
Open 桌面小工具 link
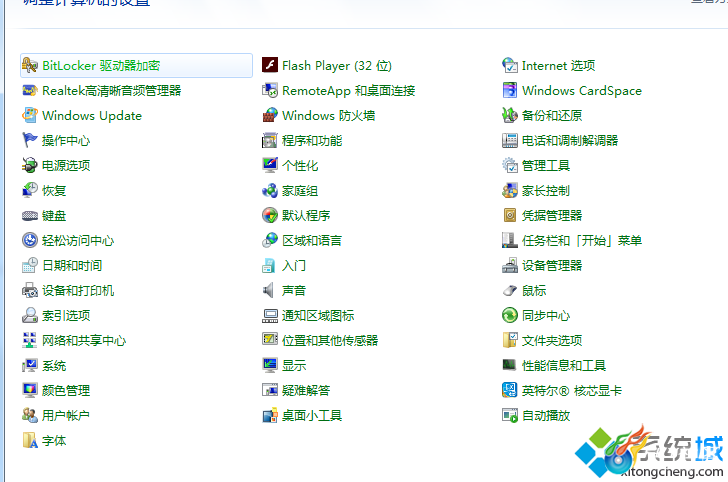tap(312, 416)
